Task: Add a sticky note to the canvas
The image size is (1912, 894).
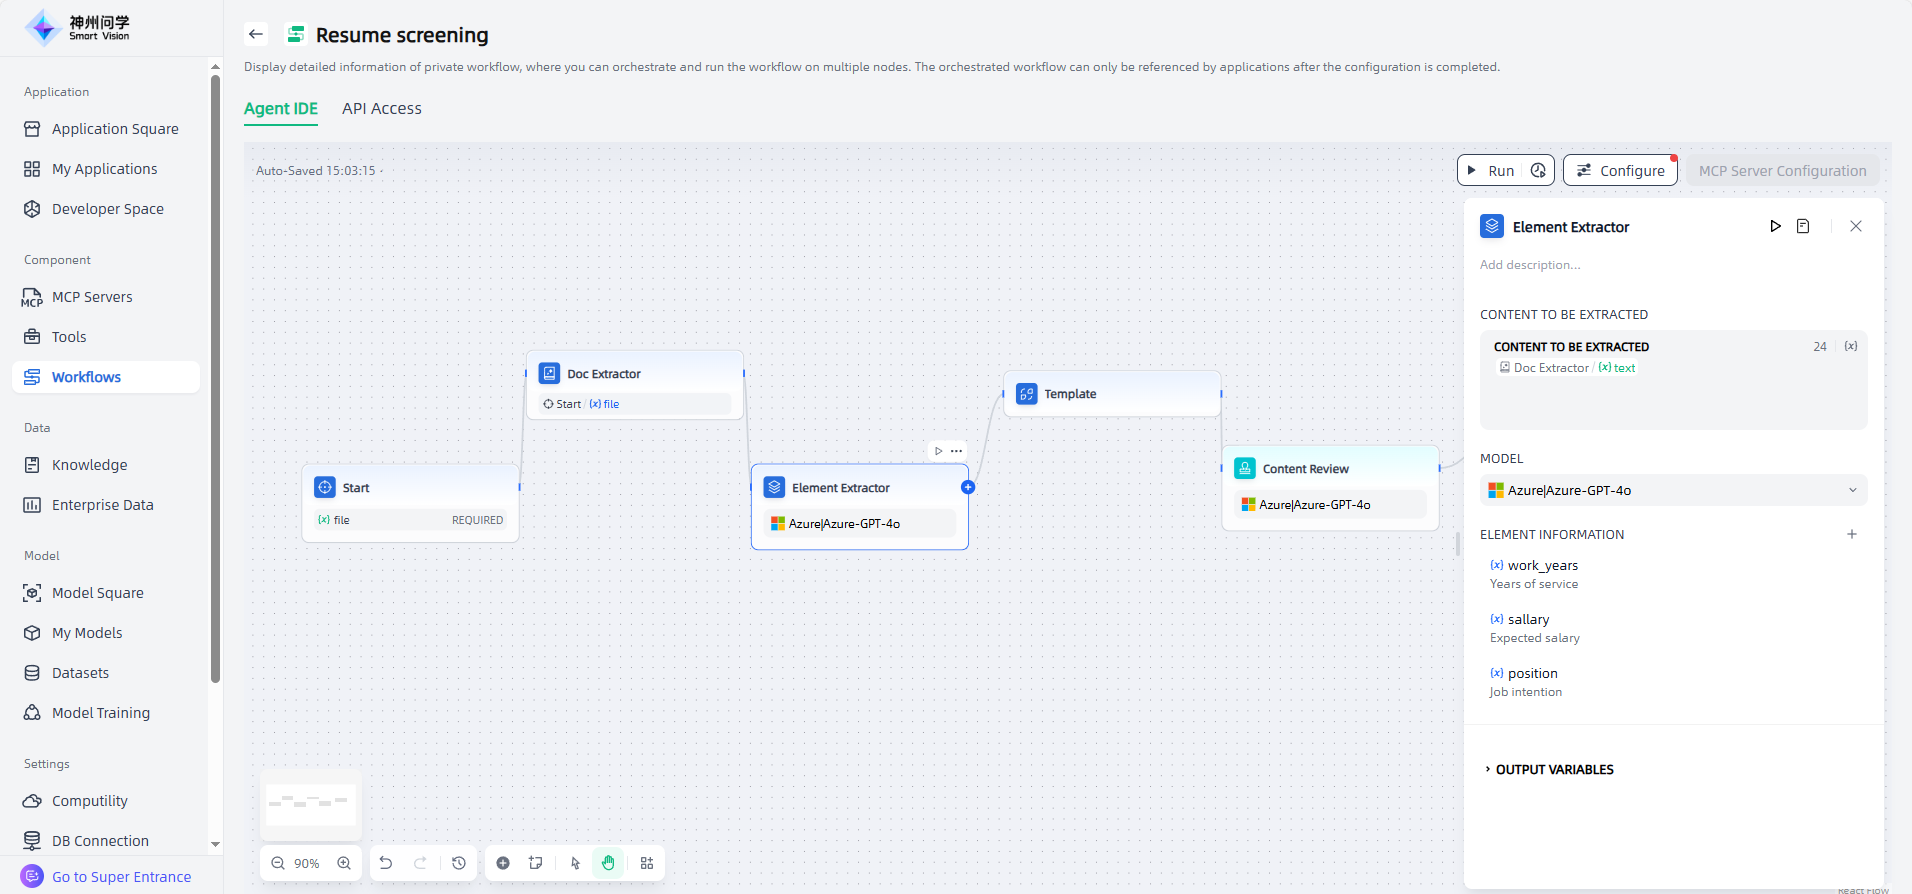Action: click(x=536, y=863)
